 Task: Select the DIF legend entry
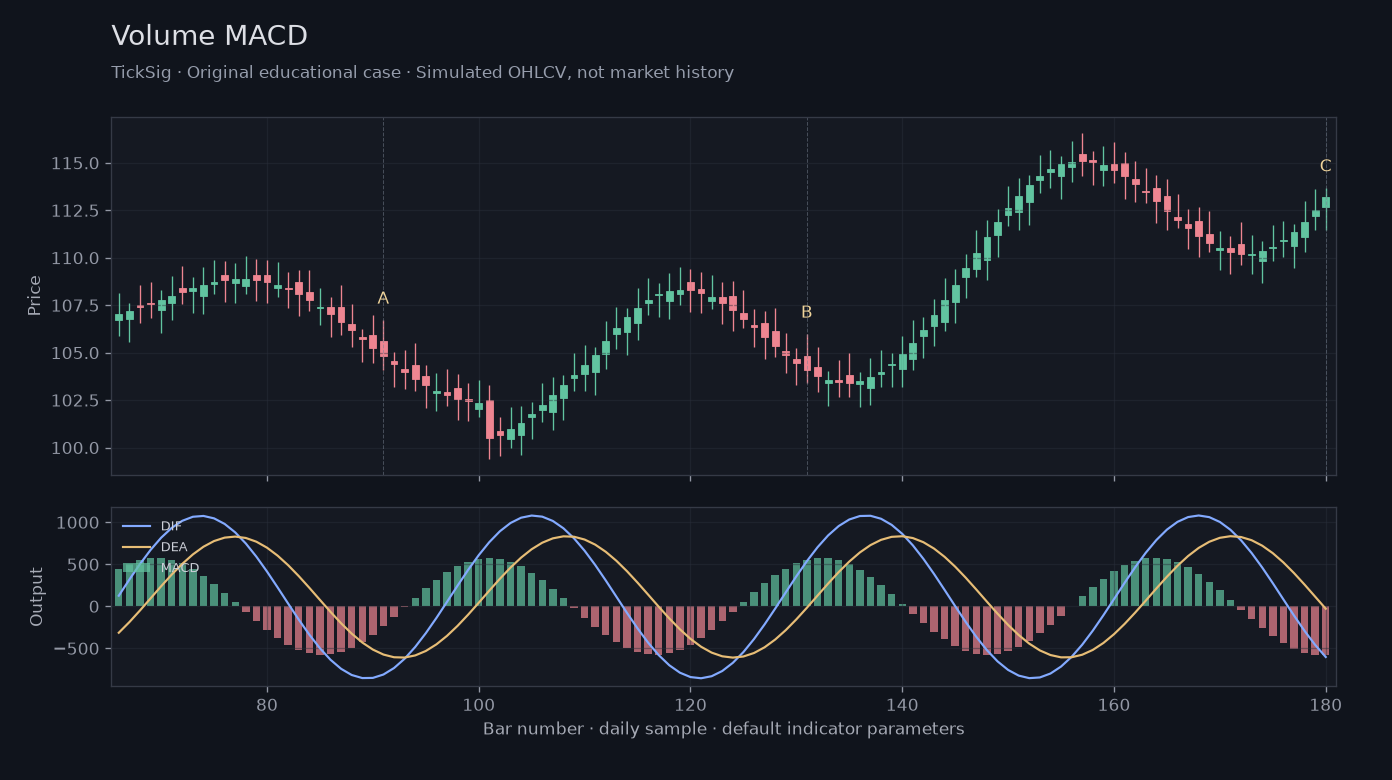point(152,526)
